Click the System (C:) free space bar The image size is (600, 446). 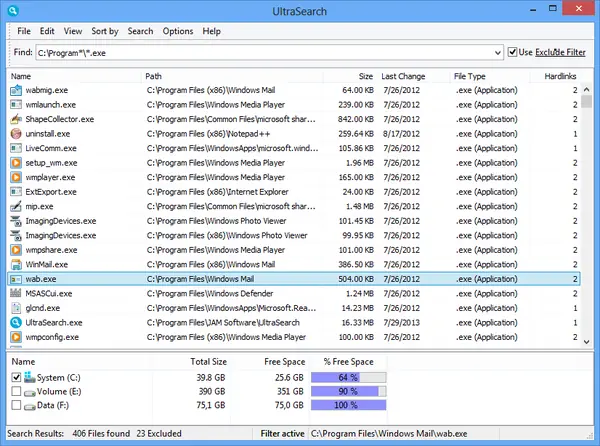click(348, 377)
